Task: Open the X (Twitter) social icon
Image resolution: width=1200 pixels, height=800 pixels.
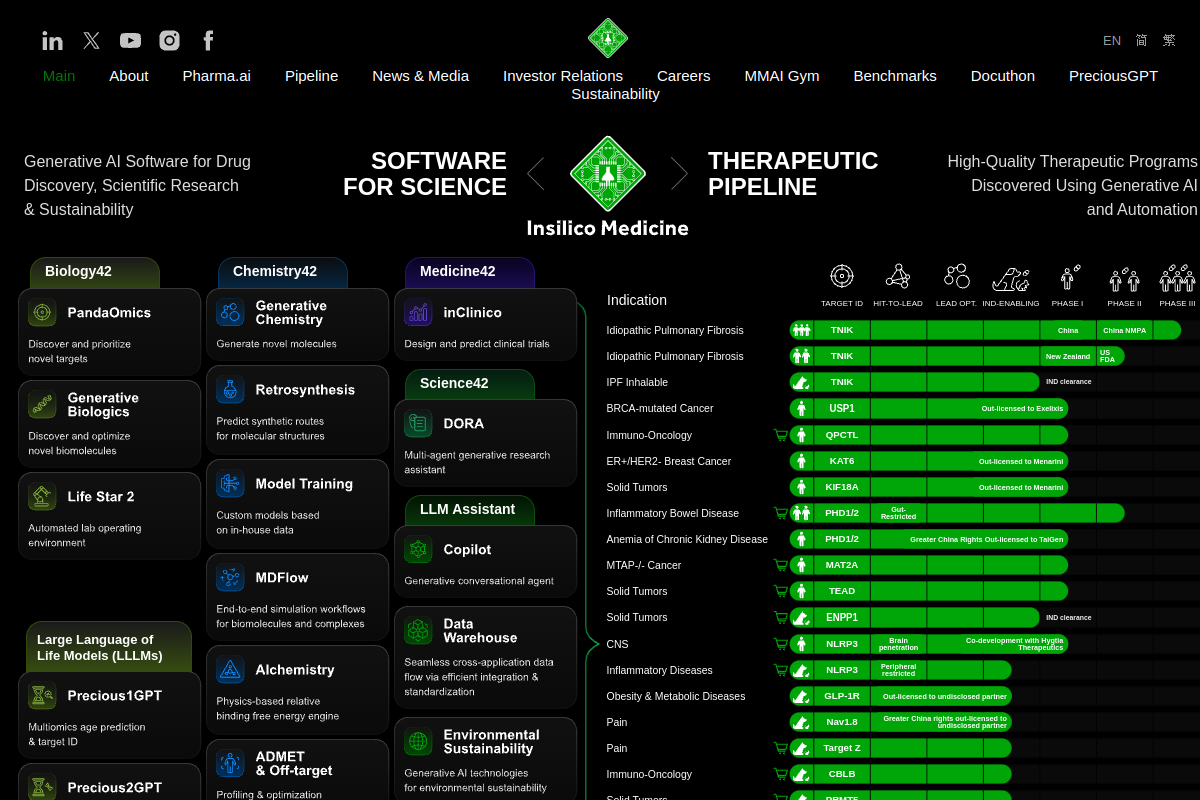Action: pos(92,40)
